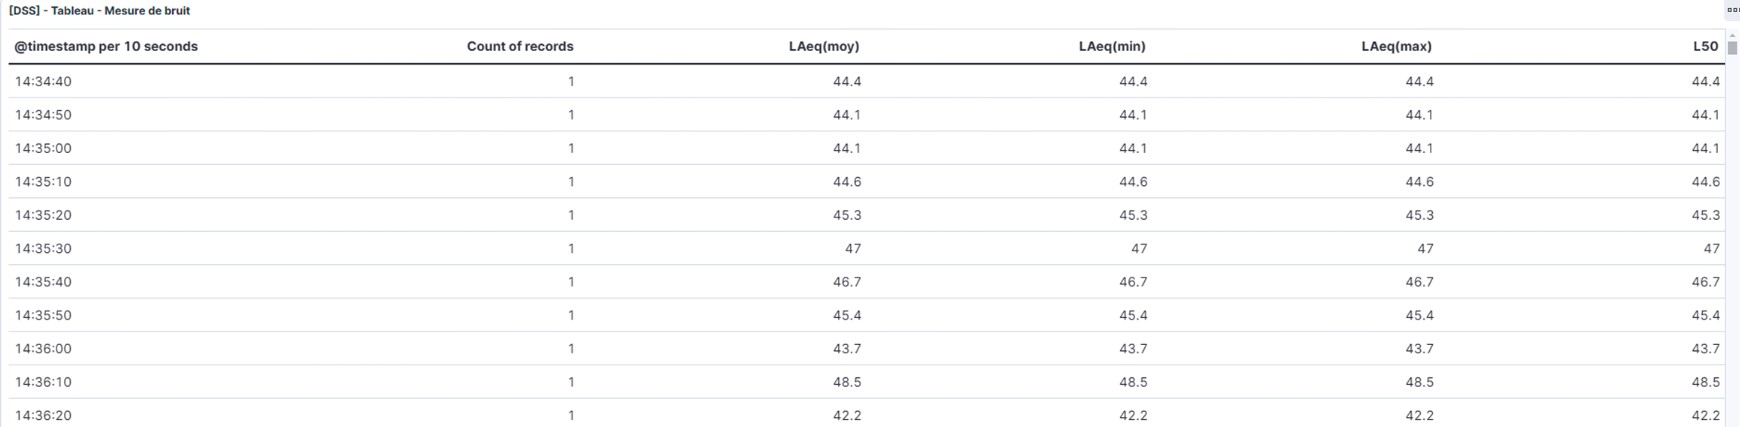
Task: Click the vertical scrollbar thumb
Action: point(1732,48)
